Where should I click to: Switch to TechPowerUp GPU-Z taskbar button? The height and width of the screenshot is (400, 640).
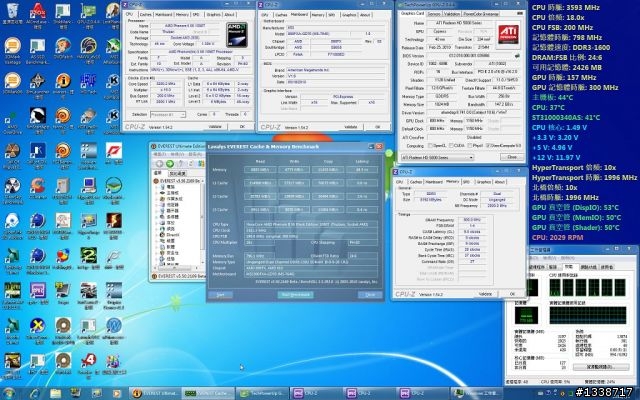click(x=262, y=393)
